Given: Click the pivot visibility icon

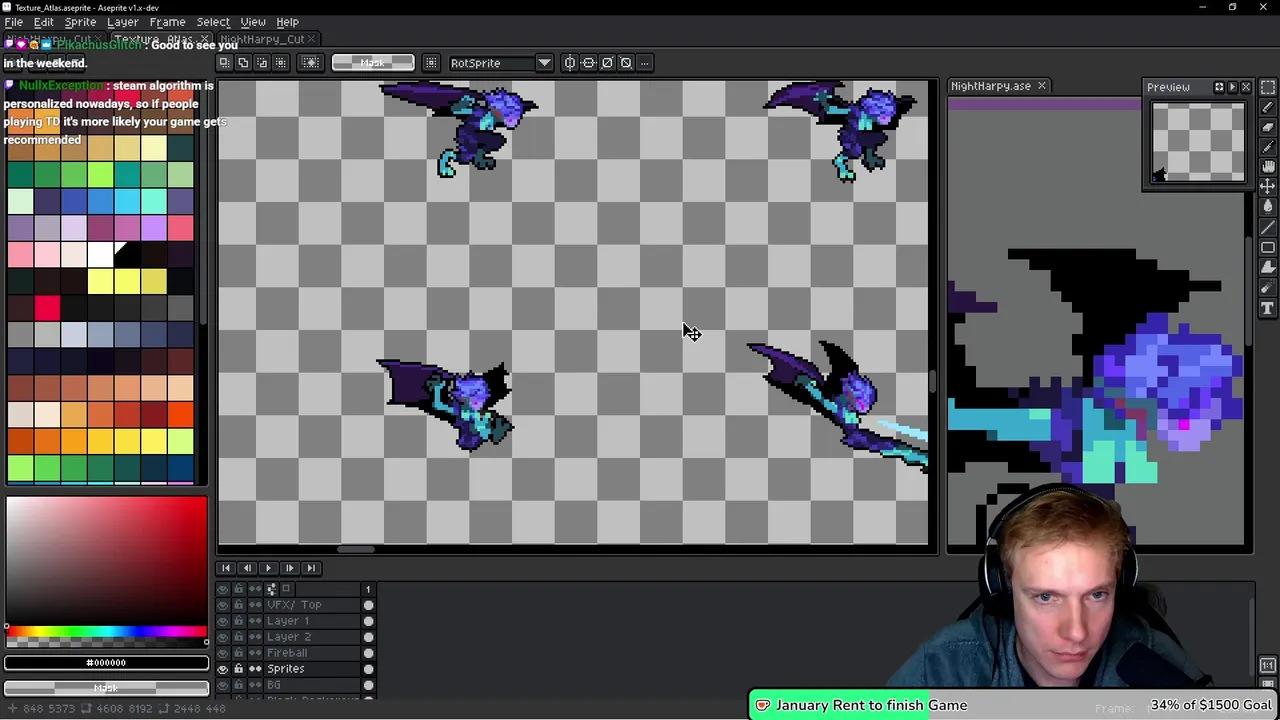Looking at the screenshot, I should pos(431,63).
